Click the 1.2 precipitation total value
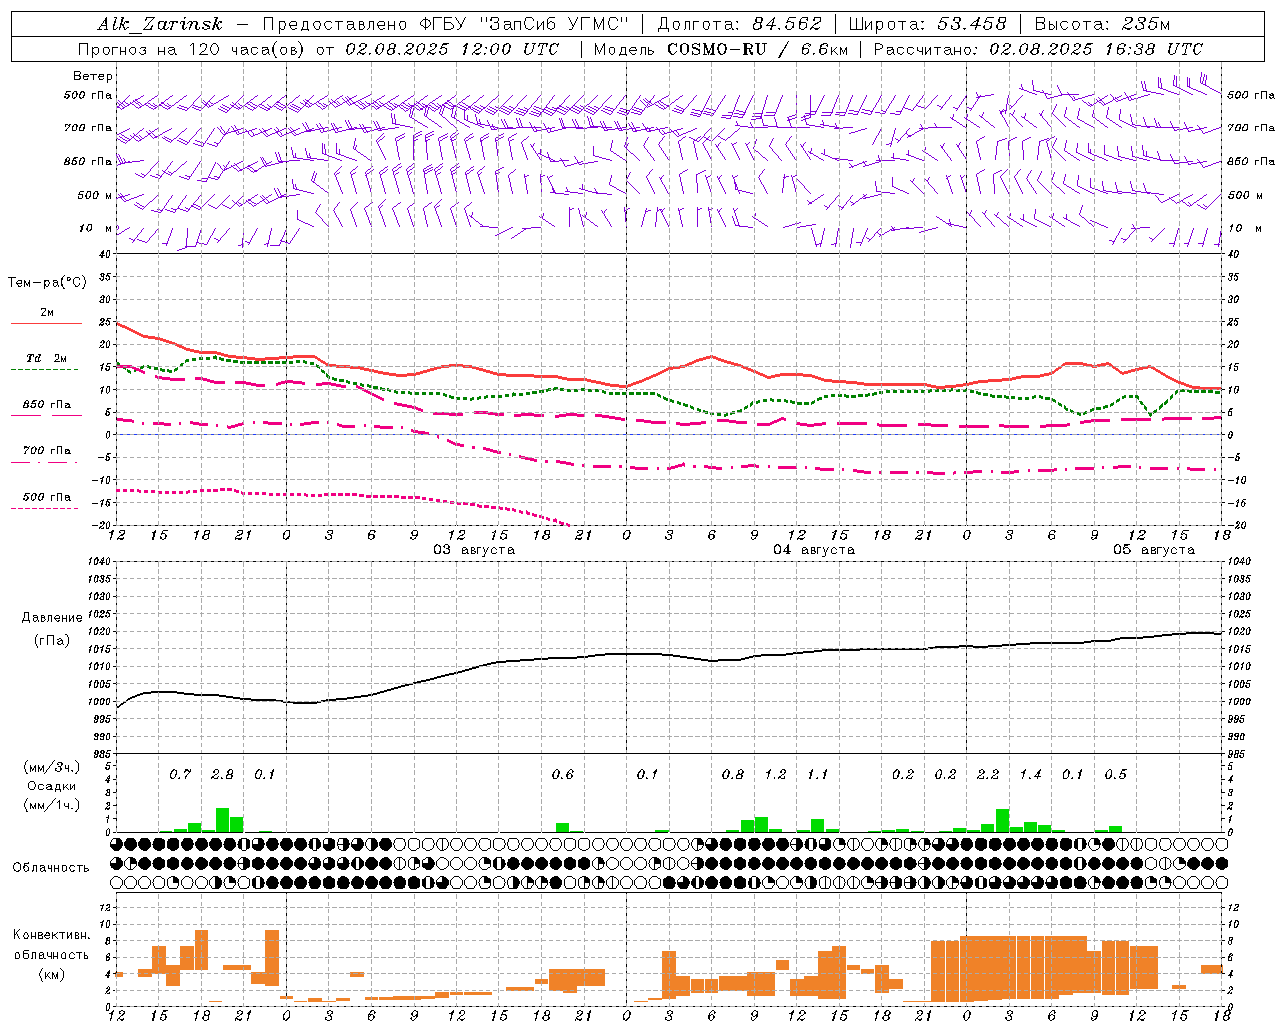Viewport: 1280px width, 1024px height. (x=775, y=774)
